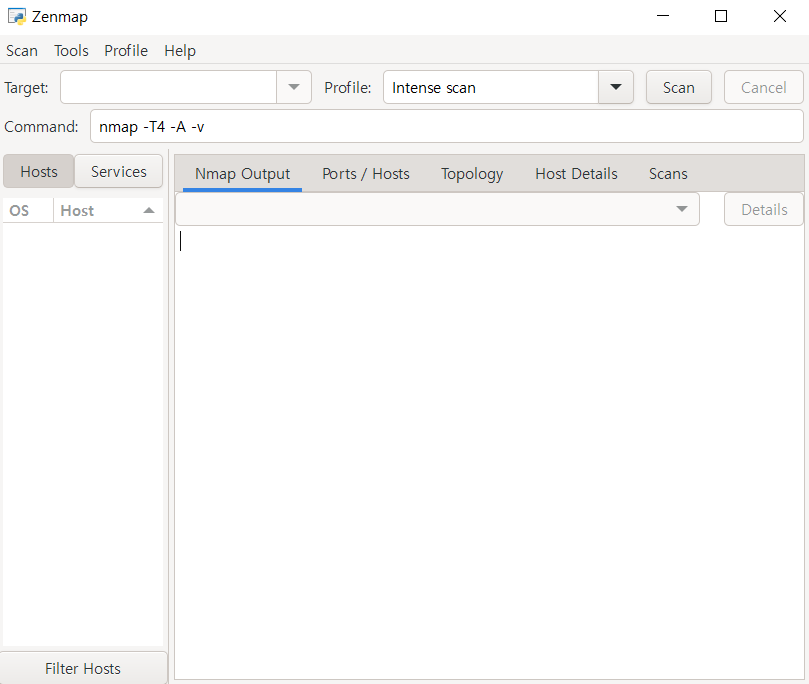Click inside the Nmap output text area
Image resolution: width=809 pixels, height=684 pixels.
pos(489,453)
